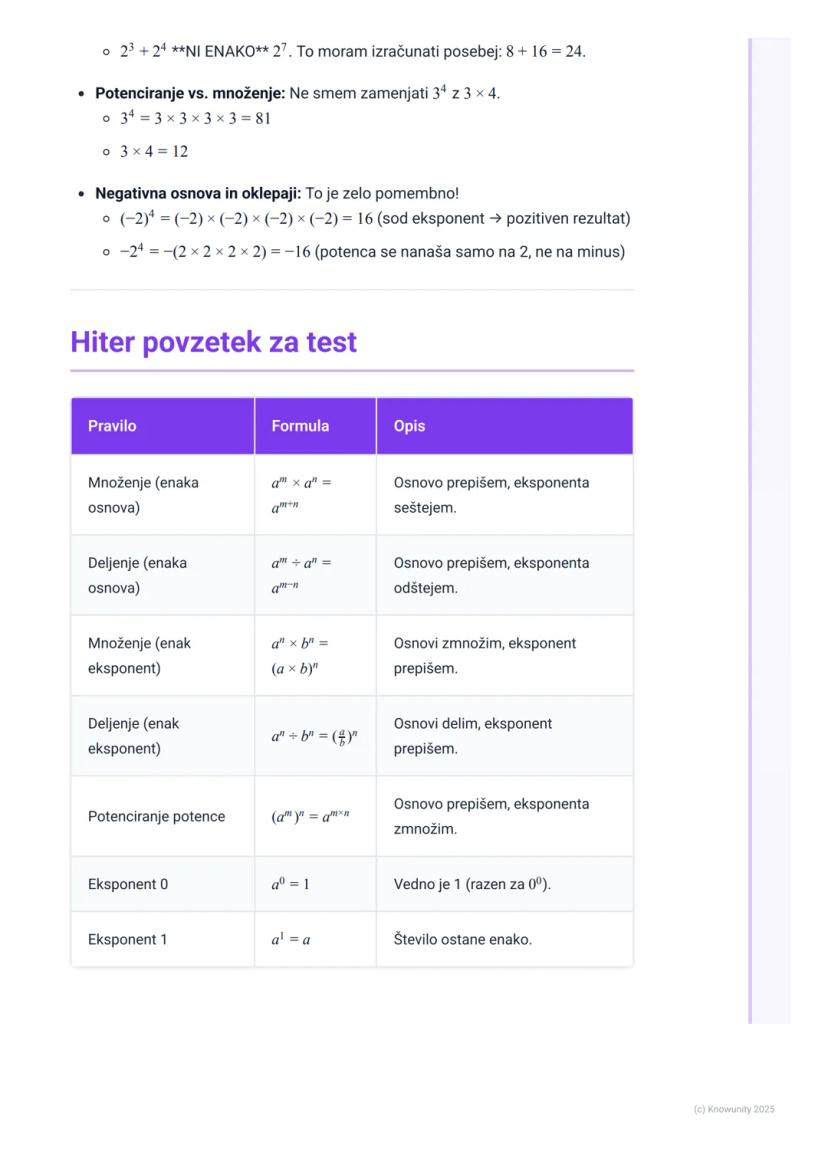This screenshot has width=828, height=1171.
Task: Click the 'Množenje (enak eksponent)' rule cell
Action: (139, 655)
